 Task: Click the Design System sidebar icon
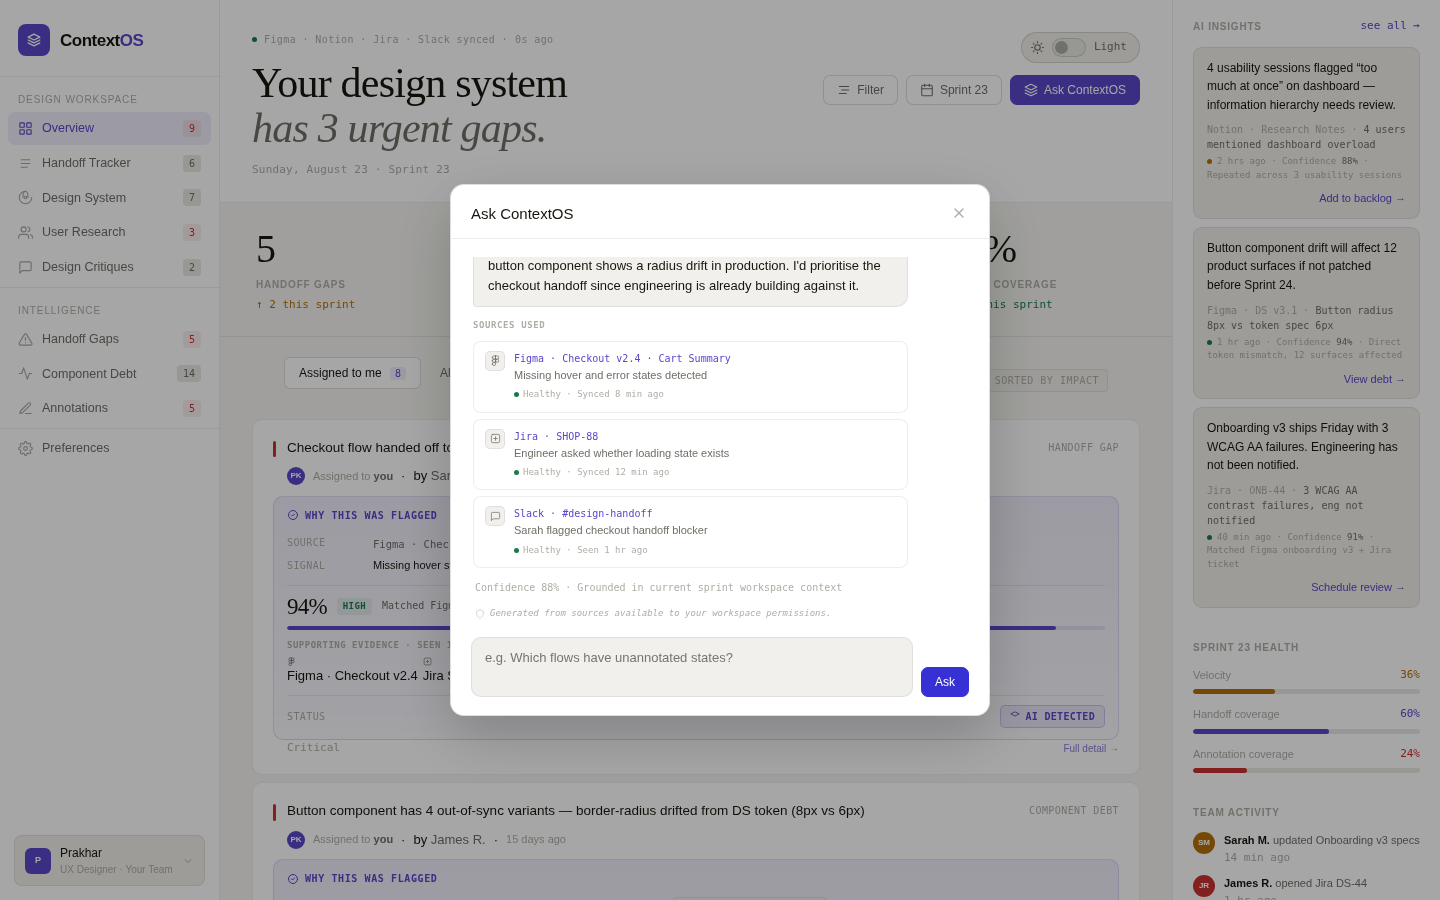[x=25, y=198]
